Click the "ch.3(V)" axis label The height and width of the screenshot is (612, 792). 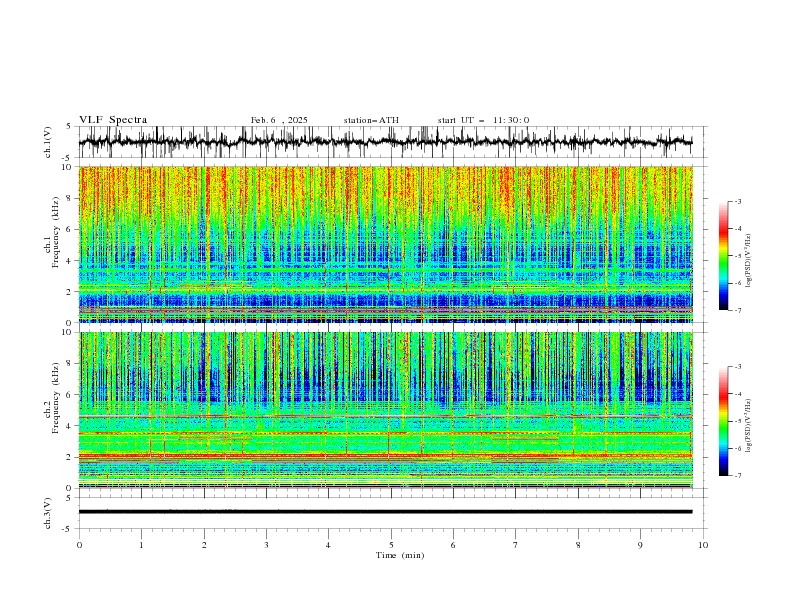(x=48, y=513)
